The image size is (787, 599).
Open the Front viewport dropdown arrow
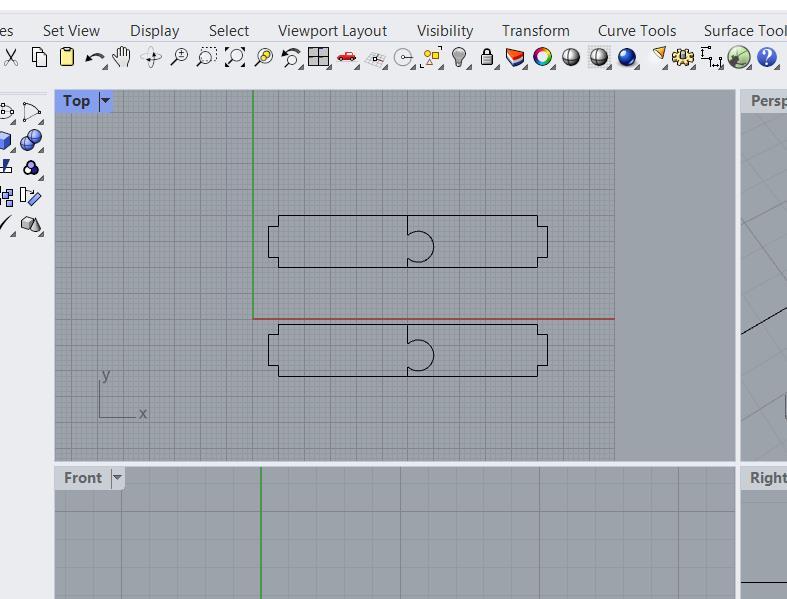point(117,477)
